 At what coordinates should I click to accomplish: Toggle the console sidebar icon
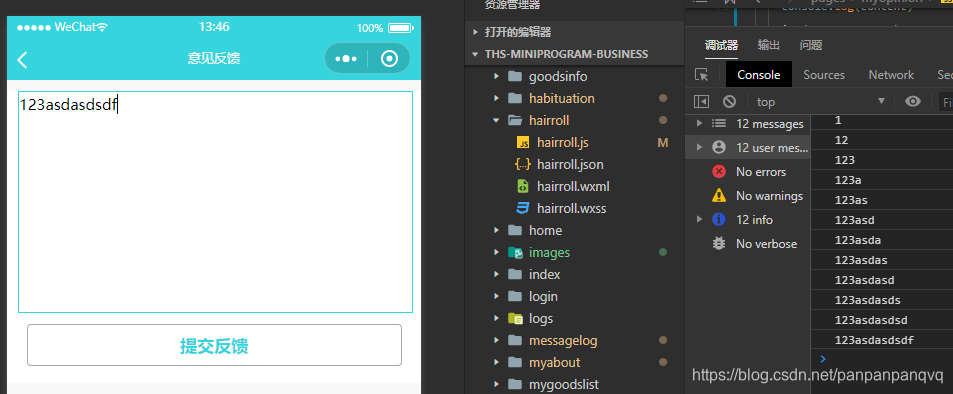pyautogui.click(x=701, y=102)
